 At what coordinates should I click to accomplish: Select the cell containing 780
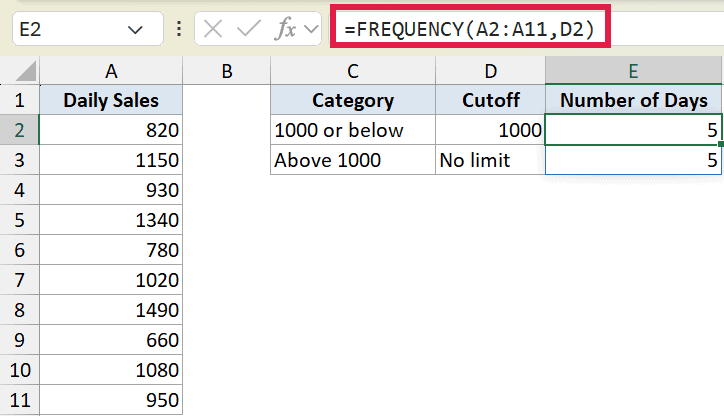(x=111, y=250)
